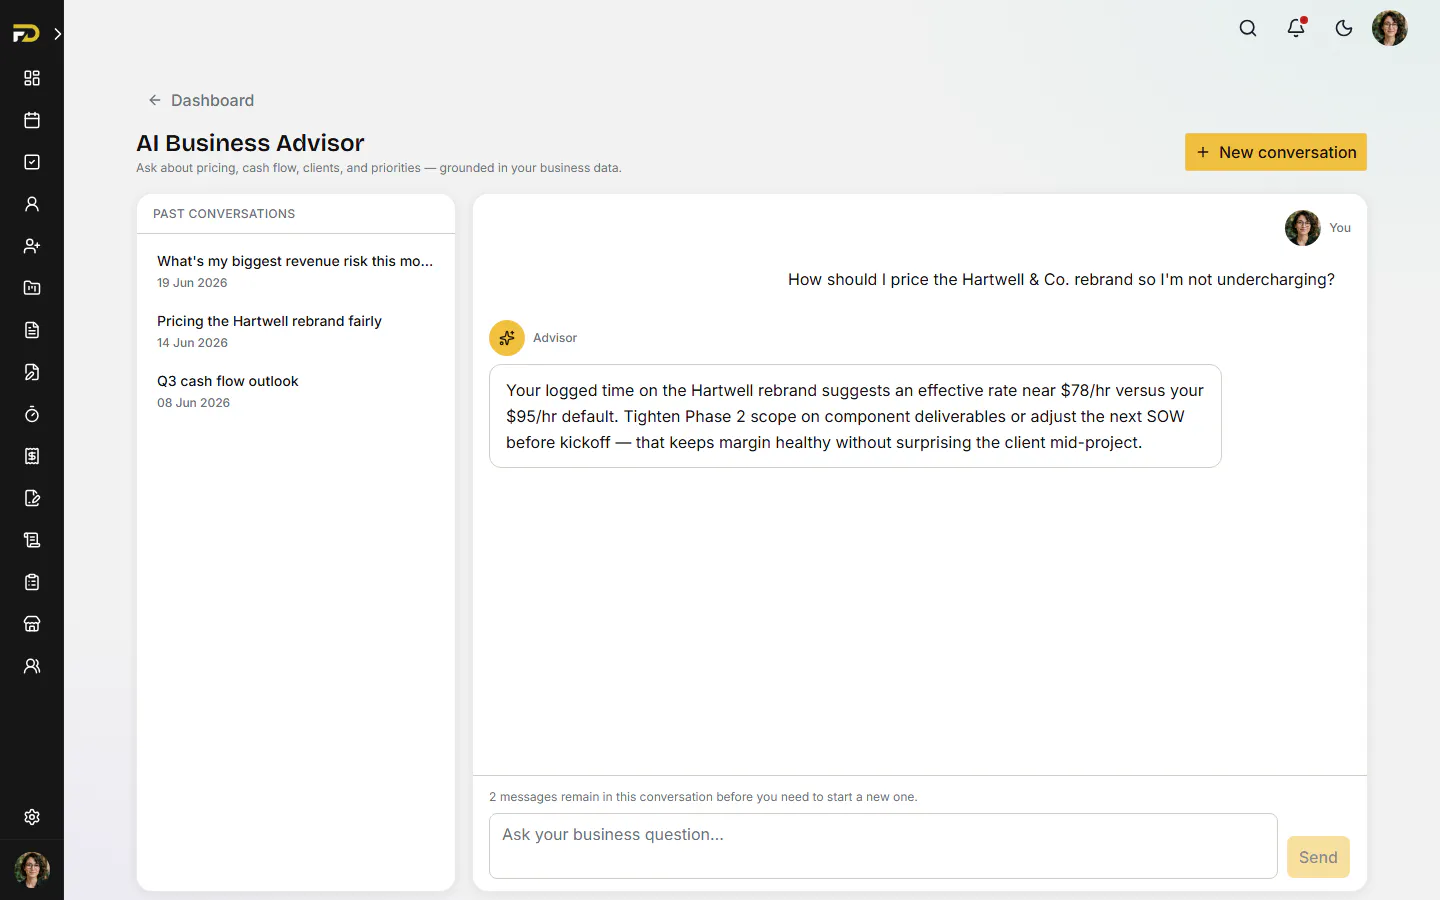Open the single person clients icon
This screenshot has height=900, width=1440.
click(32, 204)
